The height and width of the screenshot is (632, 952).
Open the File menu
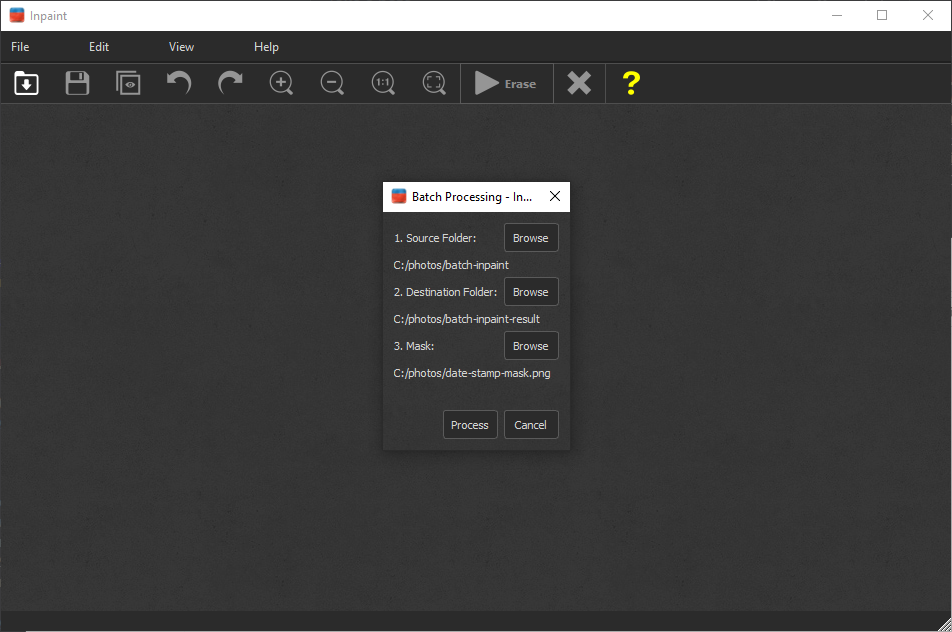pos(19,46)
